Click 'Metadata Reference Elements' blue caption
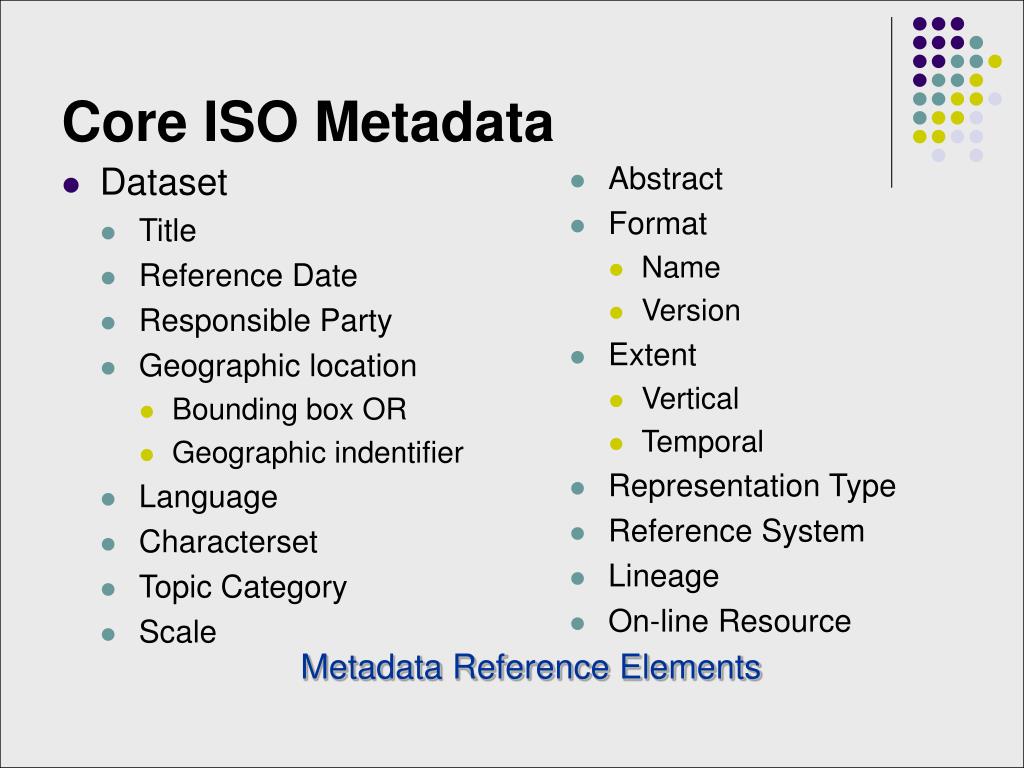This screenshot has width=1024, height=768. 532,667
